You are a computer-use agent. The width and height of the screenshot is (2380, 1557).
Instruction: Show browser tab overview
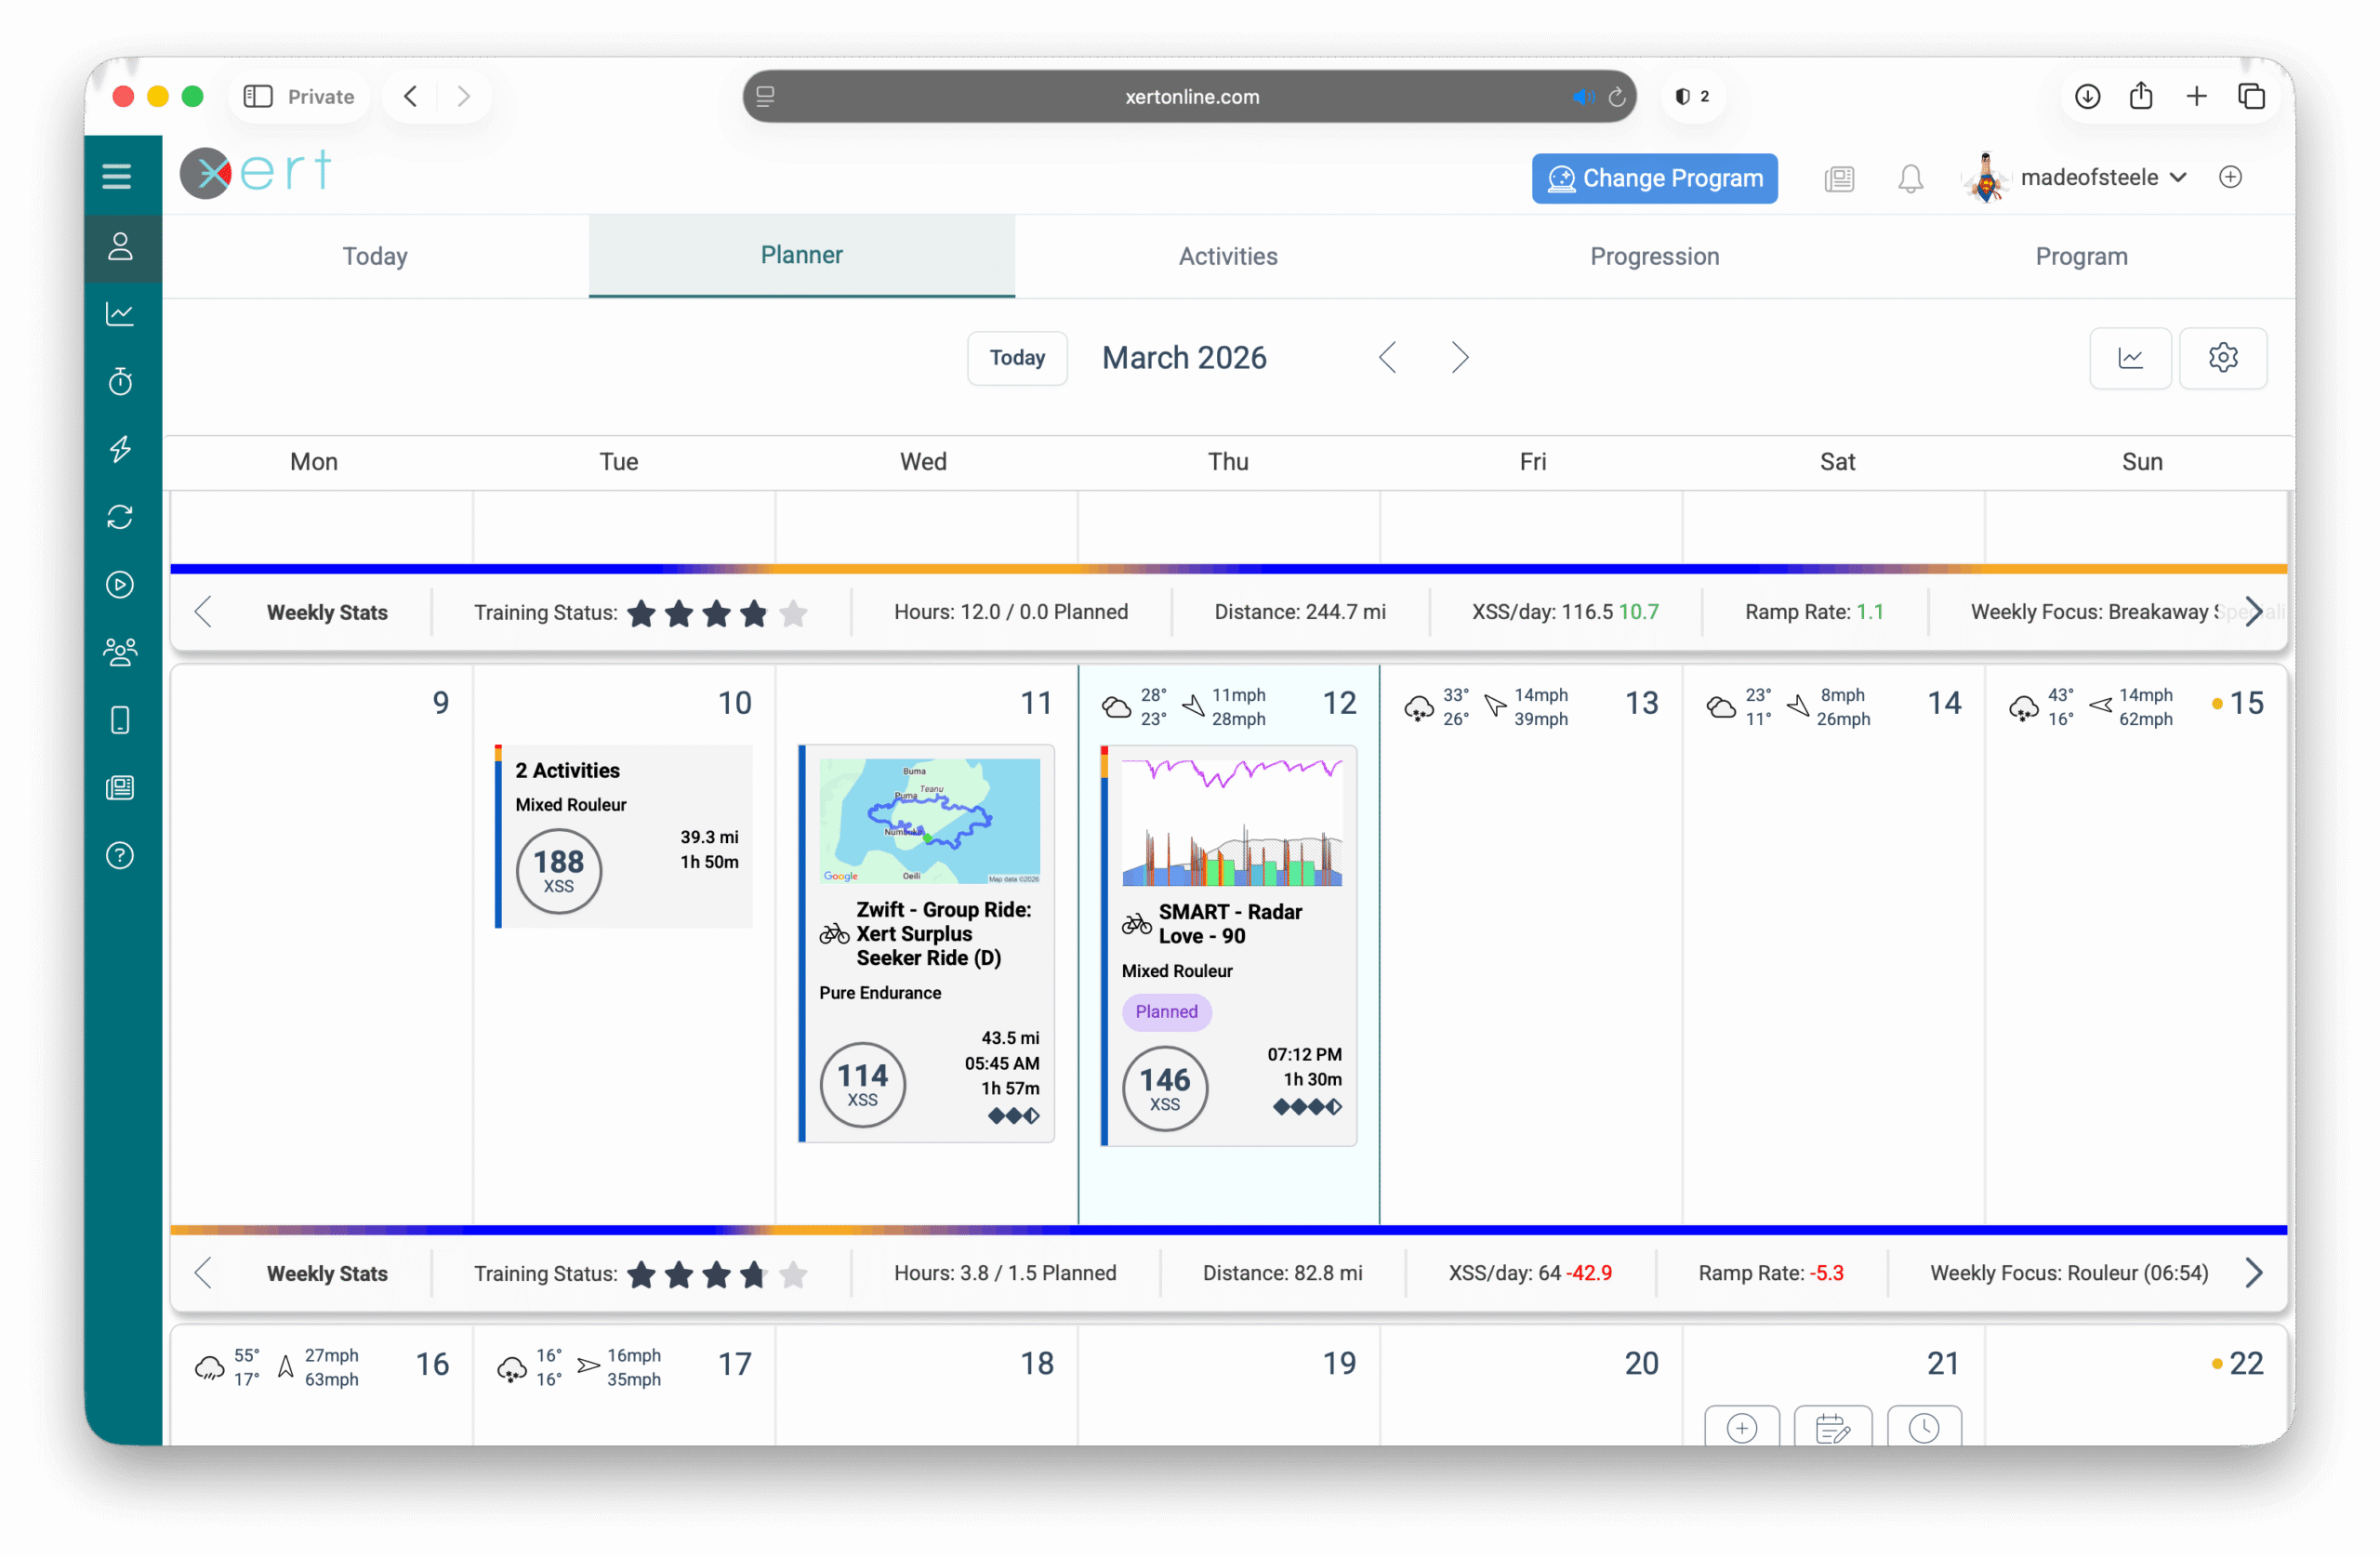pyautogui.click(x=2251, y=96)
